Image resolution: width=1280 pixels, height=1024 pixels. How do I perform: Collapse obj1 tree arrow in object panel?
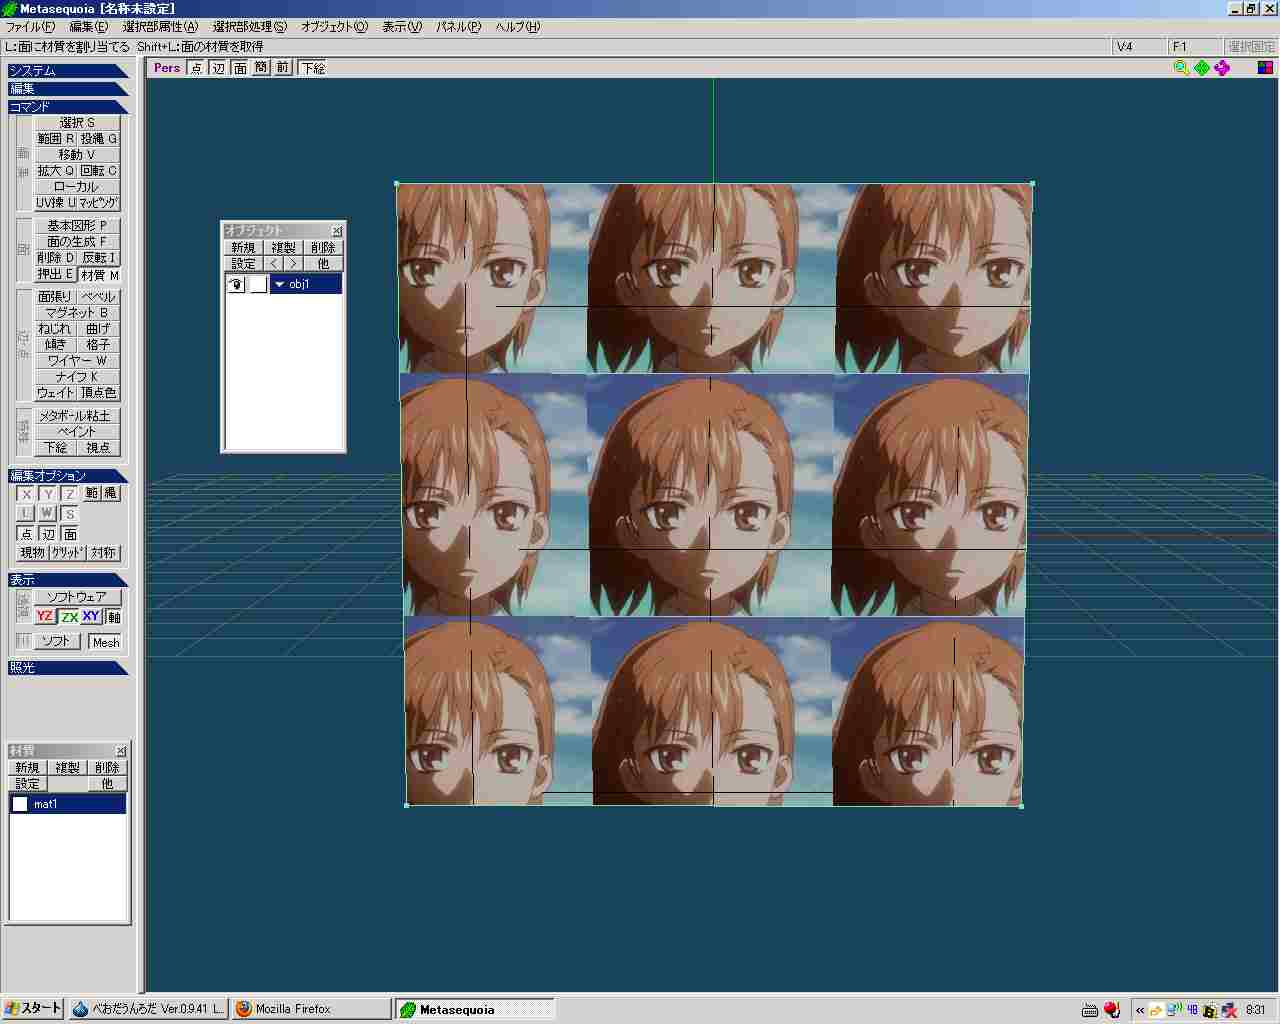279,284
